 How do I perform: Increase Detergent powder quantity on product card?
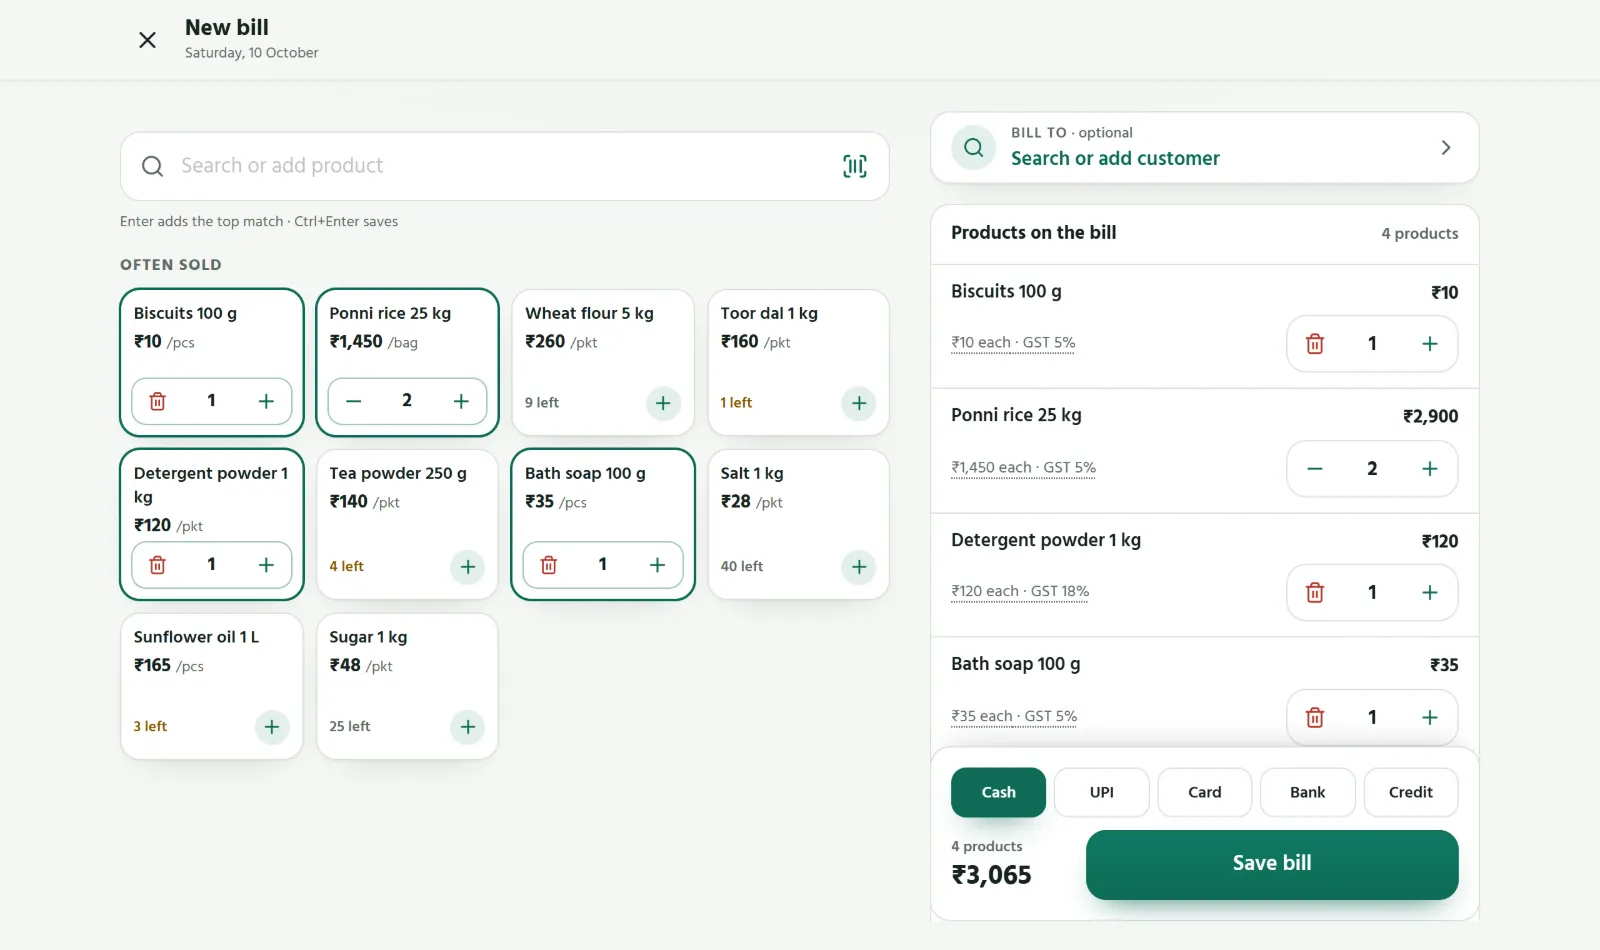point(266,565)
